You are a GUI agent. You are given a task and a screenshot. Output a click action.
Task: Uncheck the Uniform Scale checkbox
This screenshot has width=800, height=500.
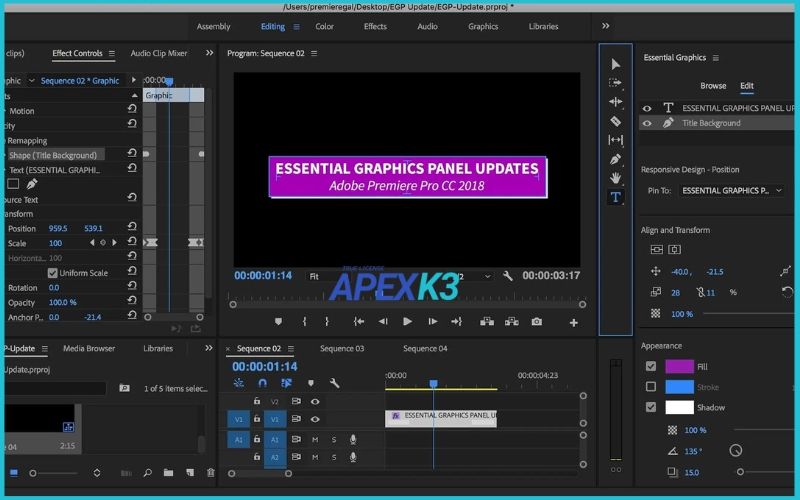click(52, 273)
